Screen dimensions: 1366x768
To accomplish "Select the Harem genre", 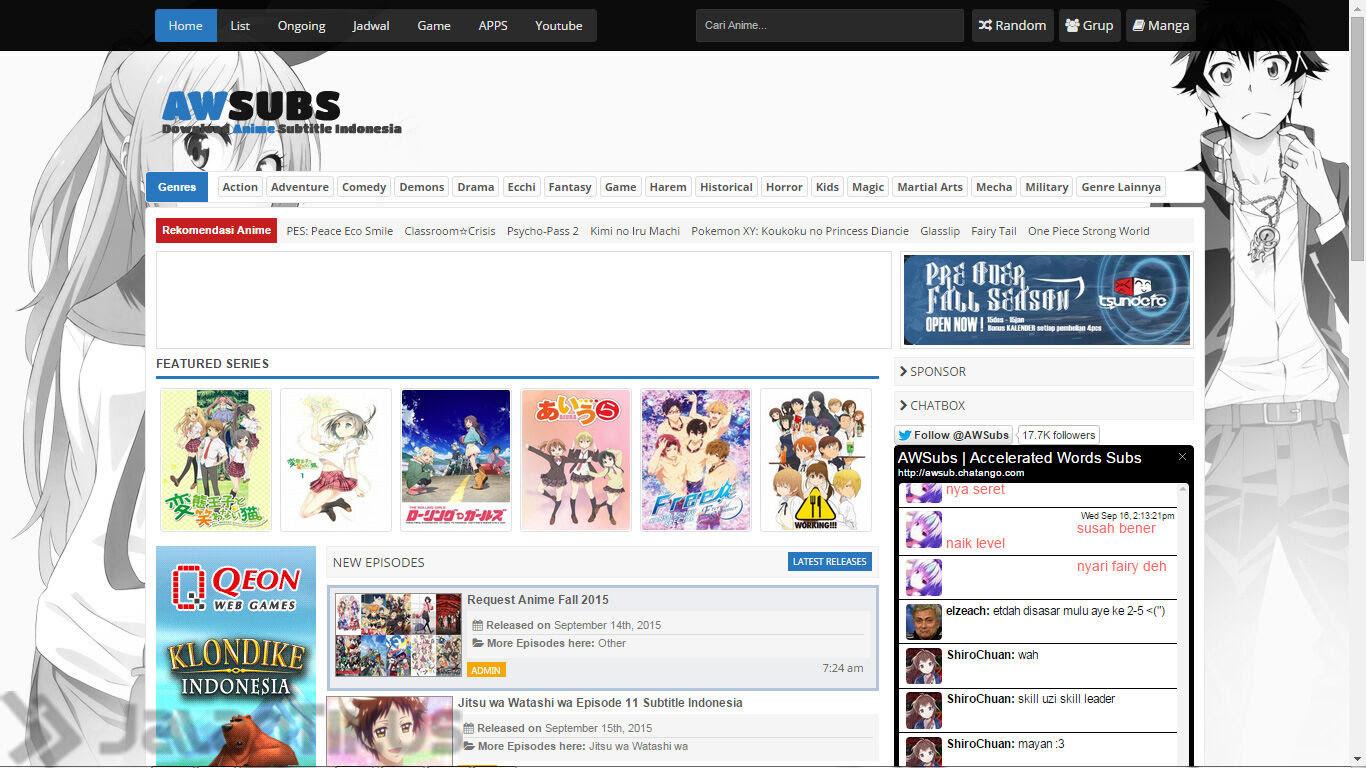I will point(668,187).
